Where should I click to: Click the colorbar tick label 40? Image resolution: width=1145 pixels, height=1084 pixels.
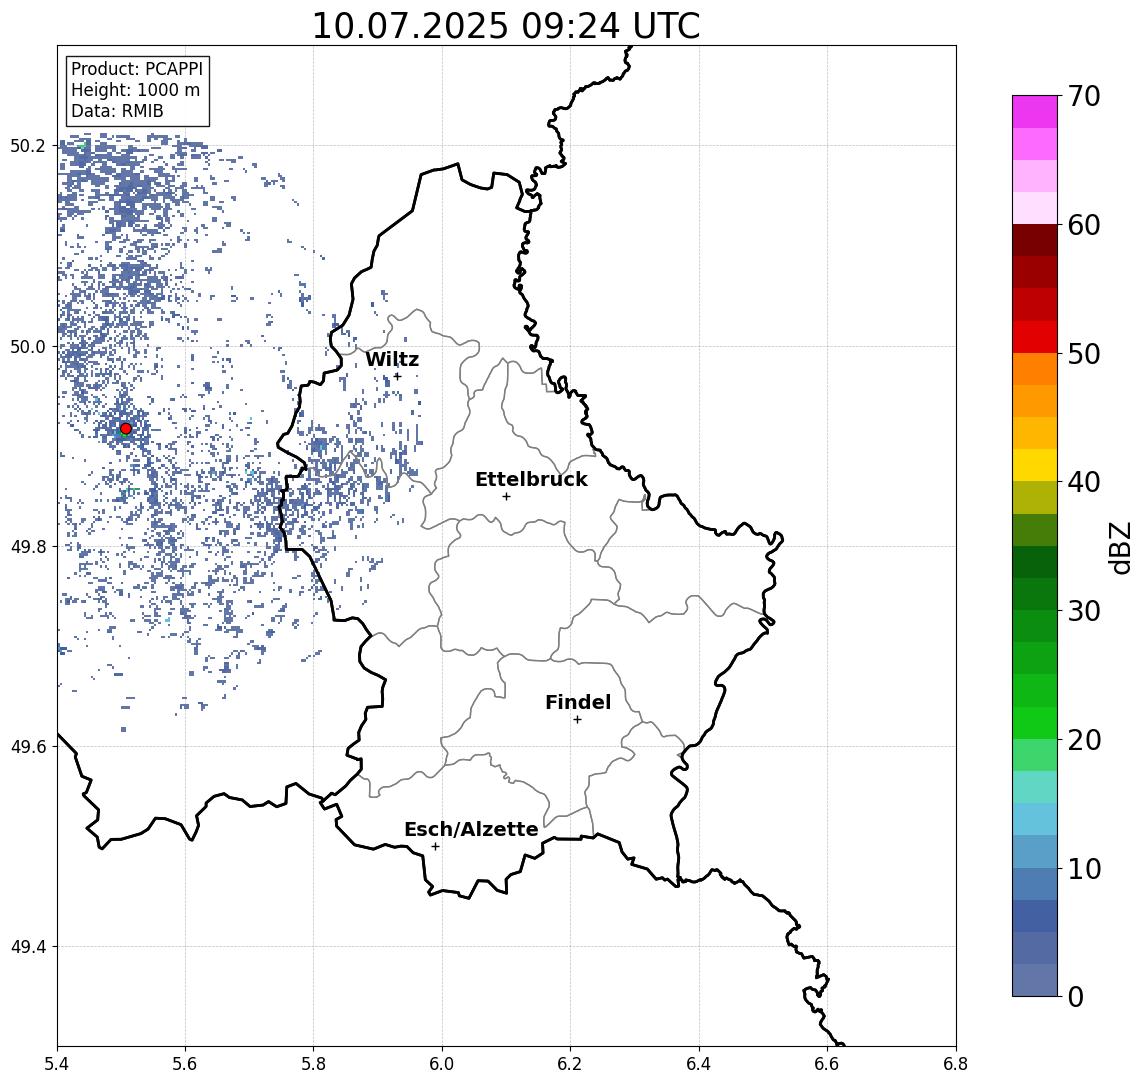(1084, 482)
